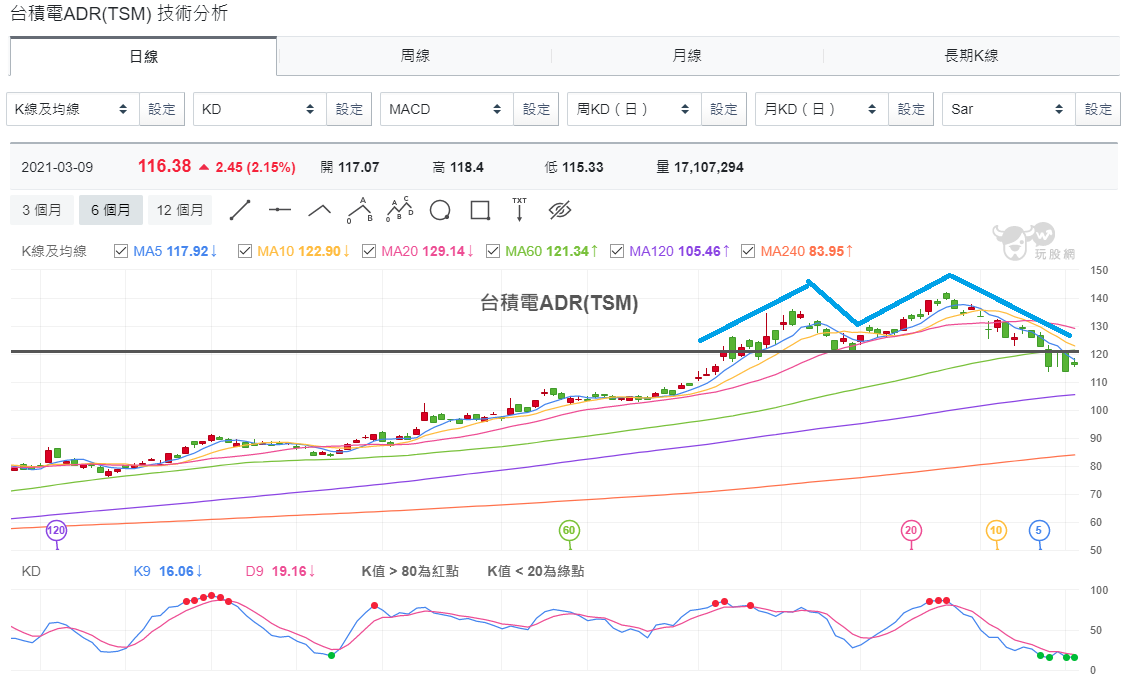The image size is (1130, 684).
Task: Uncheck the MA240 checkbox
Action: (748, 251)
